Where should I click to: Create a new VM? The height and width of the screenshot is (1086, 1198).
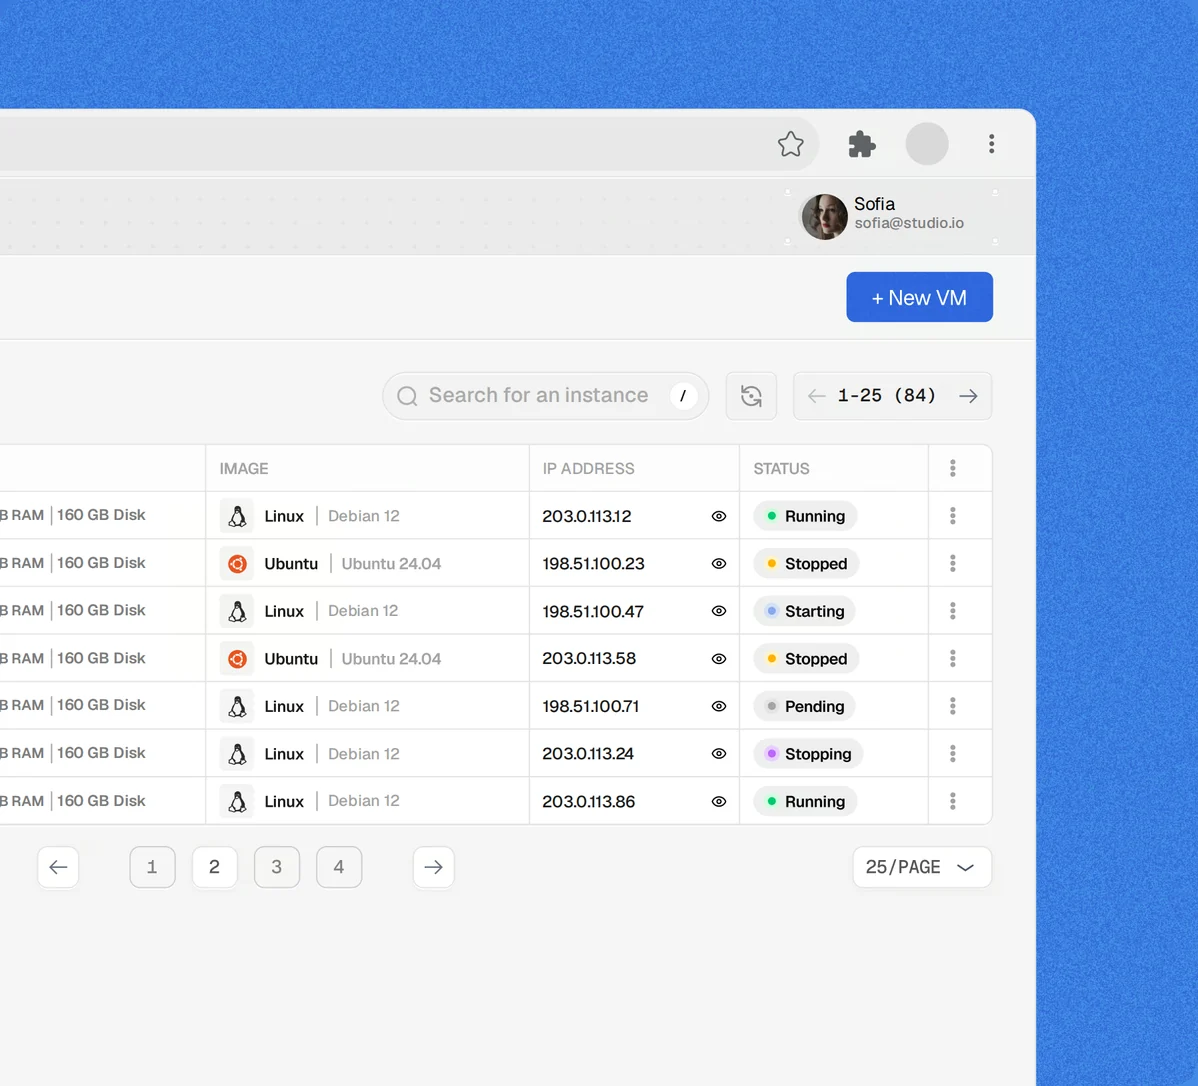[x=919, y=297]
